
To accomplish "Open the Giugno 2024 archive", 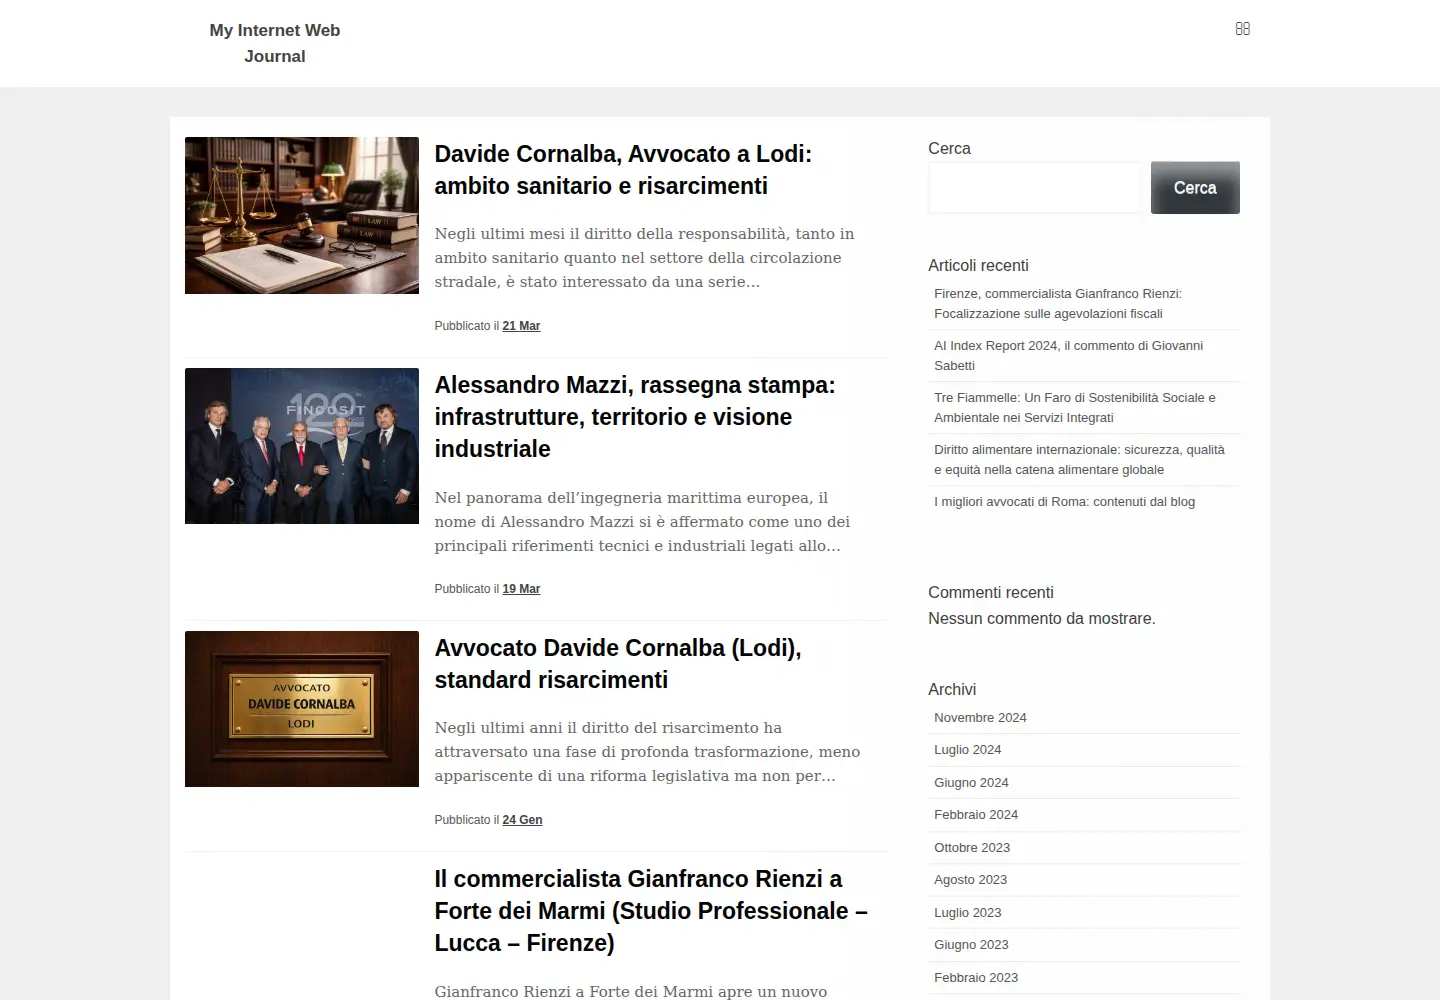I will pos(971,783).
